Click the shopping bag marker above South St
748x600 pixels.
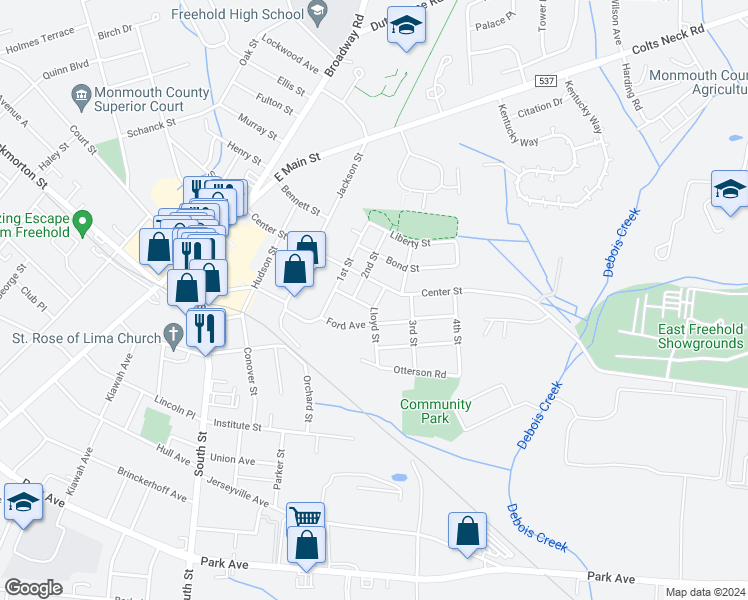[187, 289]
